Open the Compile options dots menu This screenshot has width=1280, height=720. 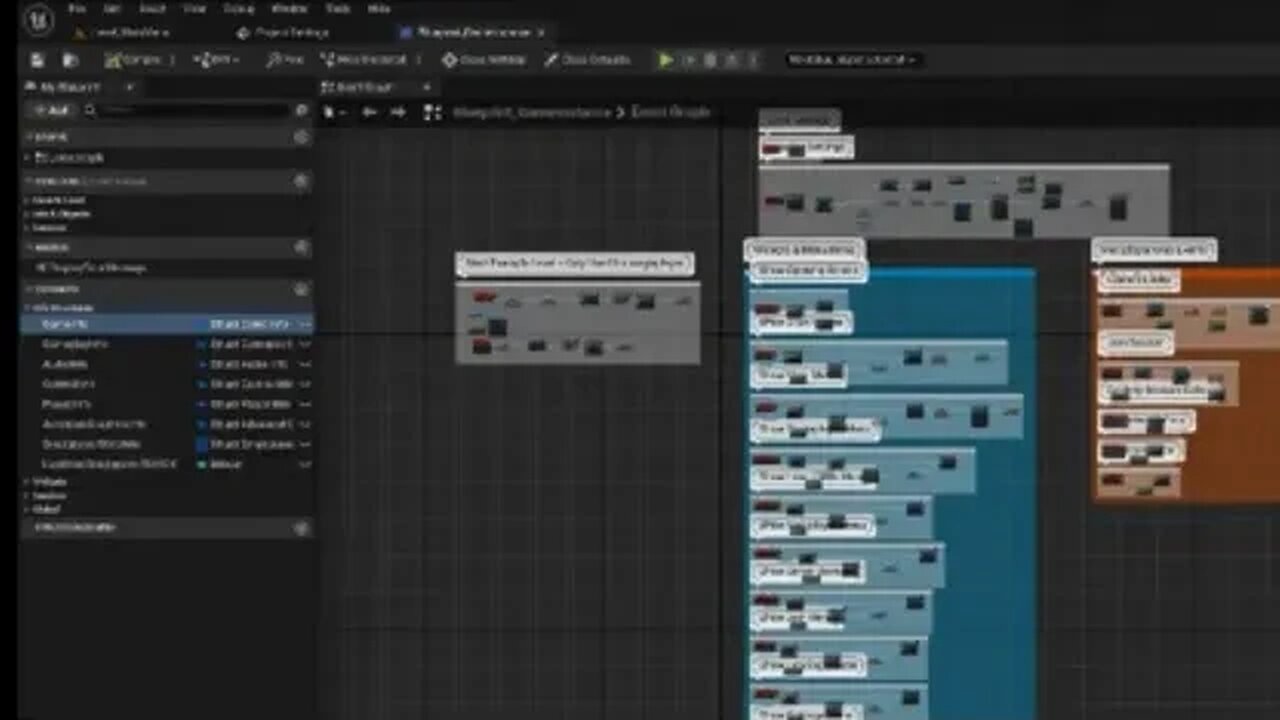pyautogui.click(x=173, y=60)
